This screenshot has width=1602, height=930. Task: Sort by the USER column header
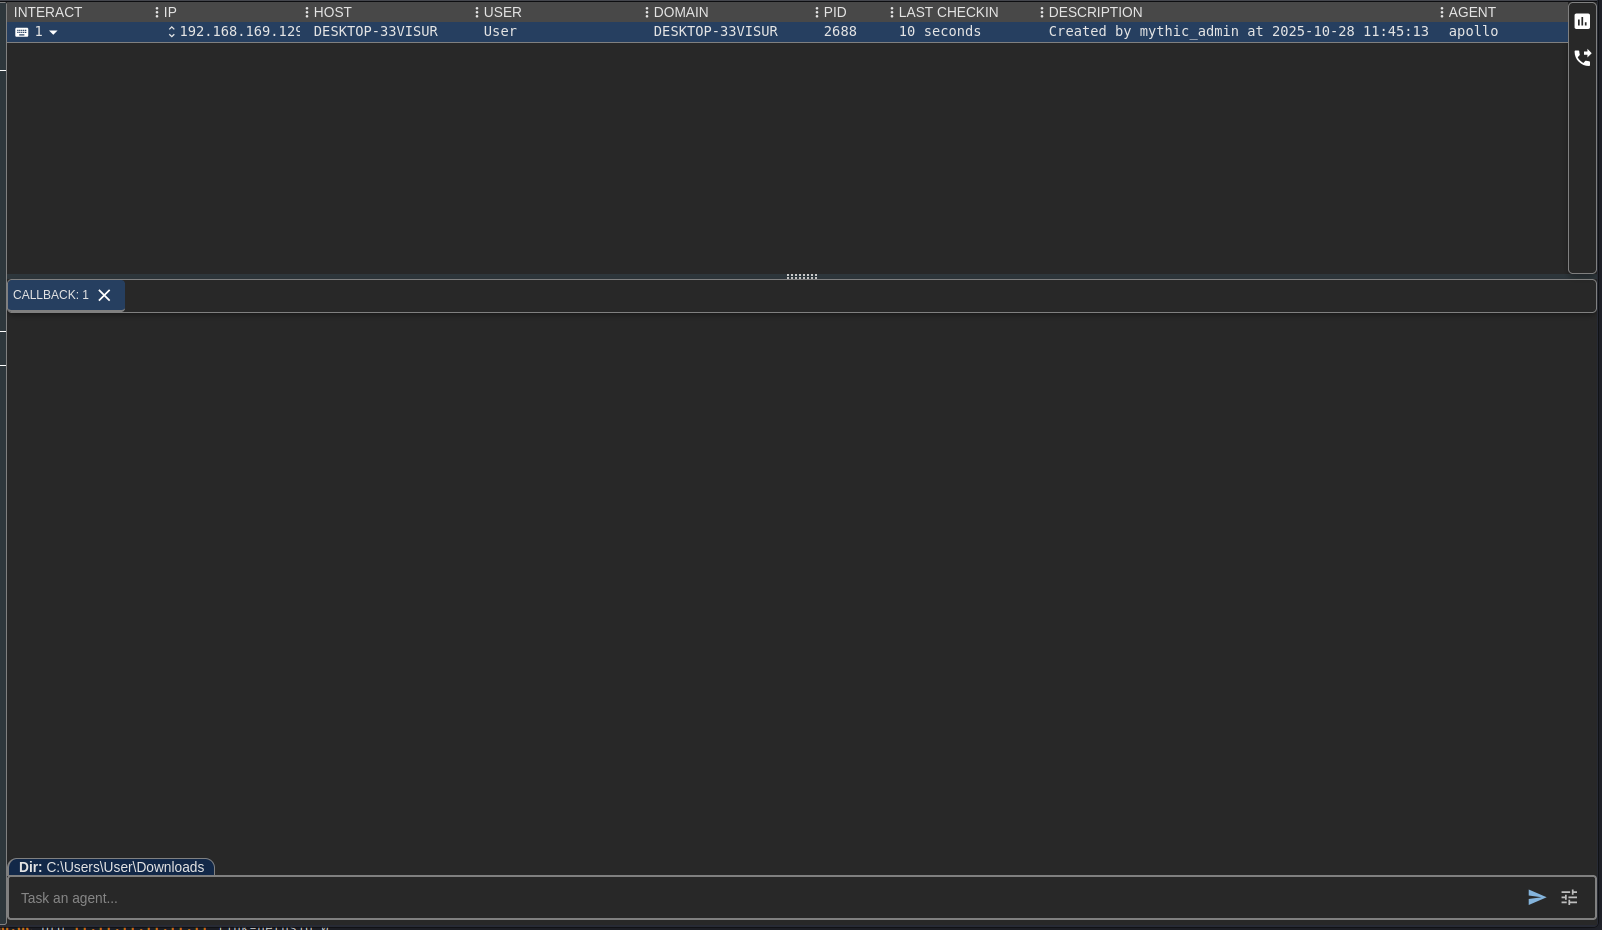[503, 12]
